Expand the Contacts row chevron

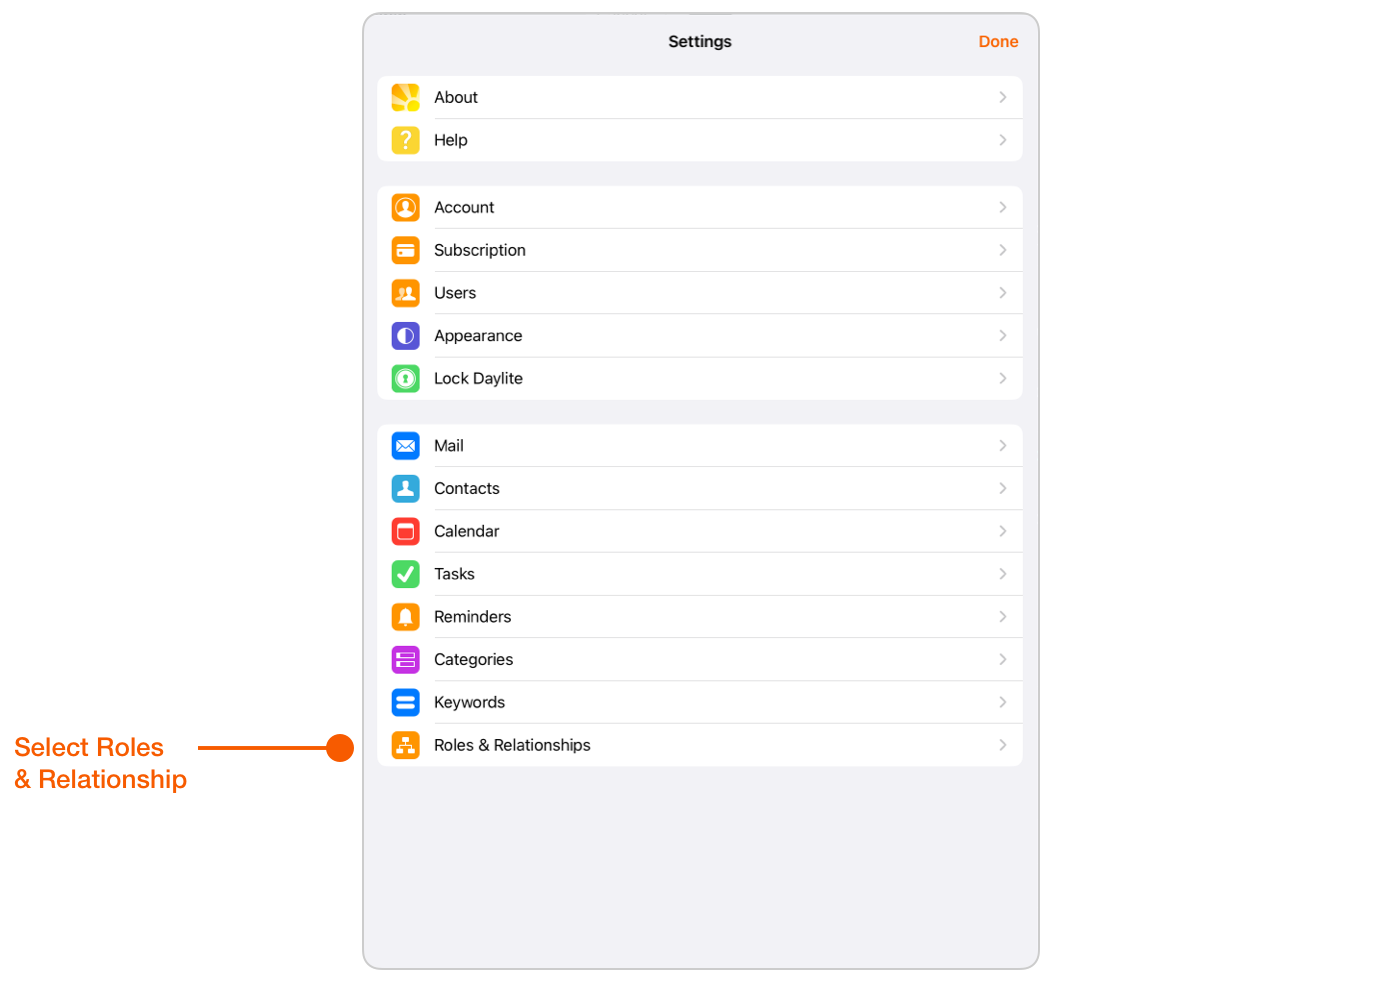click(x=1002, y=488)
